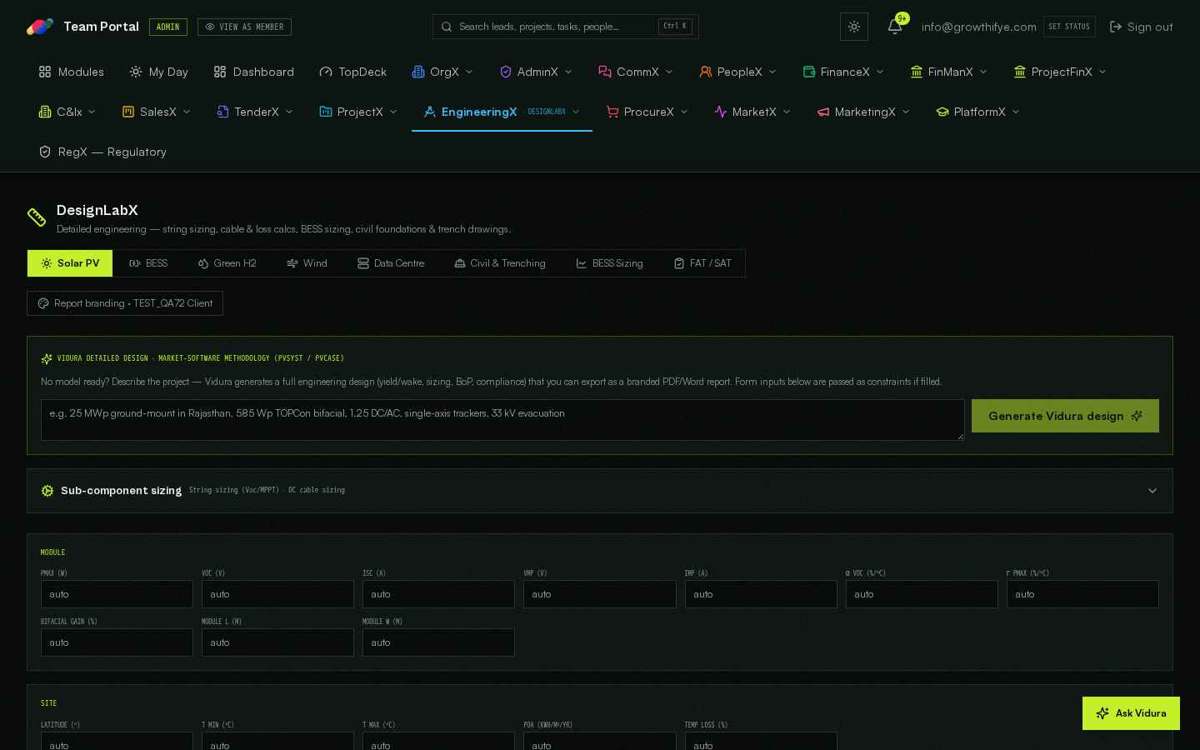Open Report branding TEST_QA72 Client
Viewport: 1200px width, 750px height.
click(125, 303)
